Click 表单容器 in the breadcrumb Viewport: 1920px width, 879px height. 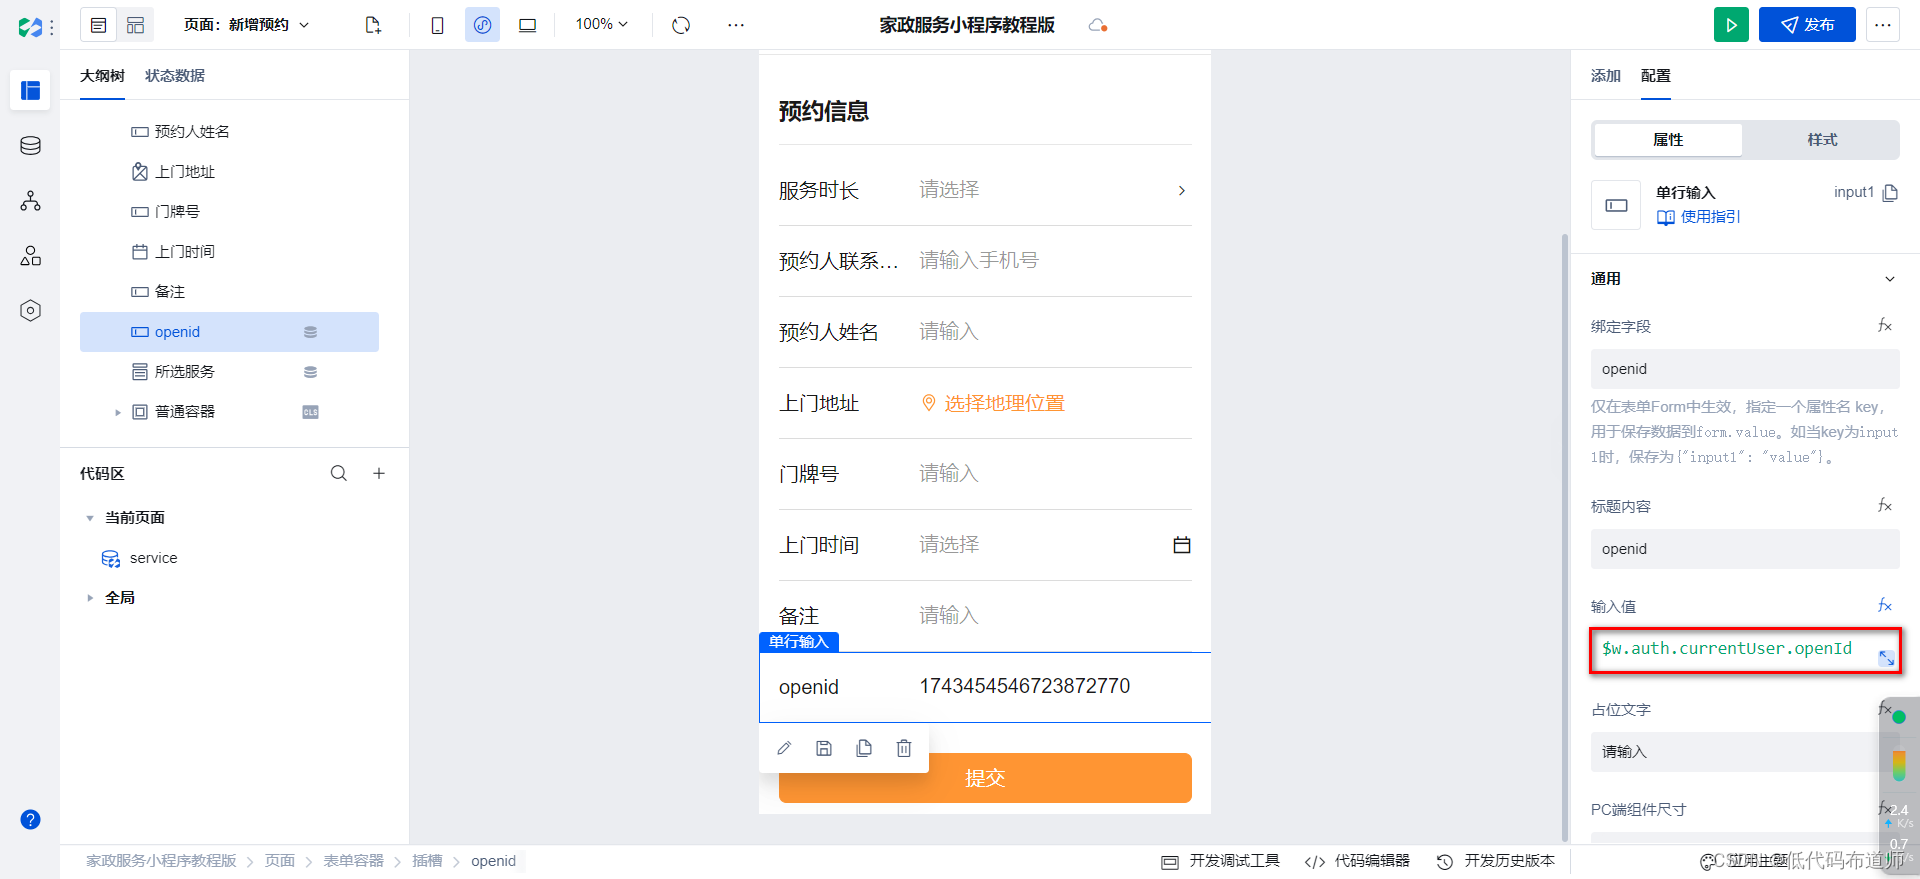click(353, 861)
